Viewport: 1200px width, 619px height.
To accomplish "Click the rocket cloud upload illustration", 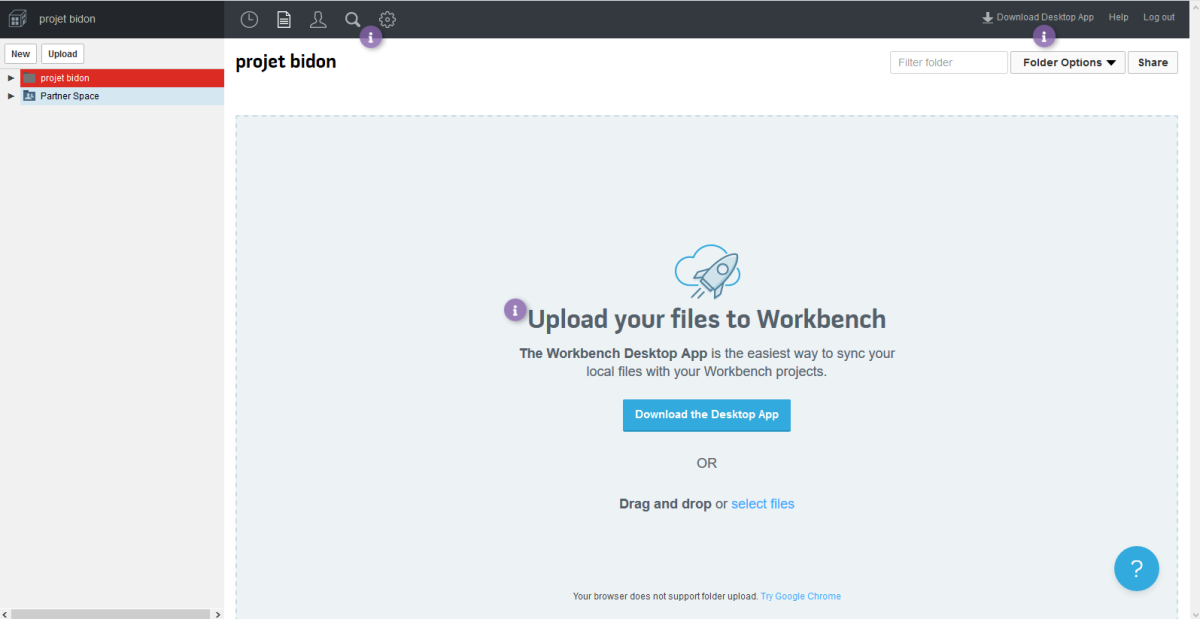I will pos(707,270).
